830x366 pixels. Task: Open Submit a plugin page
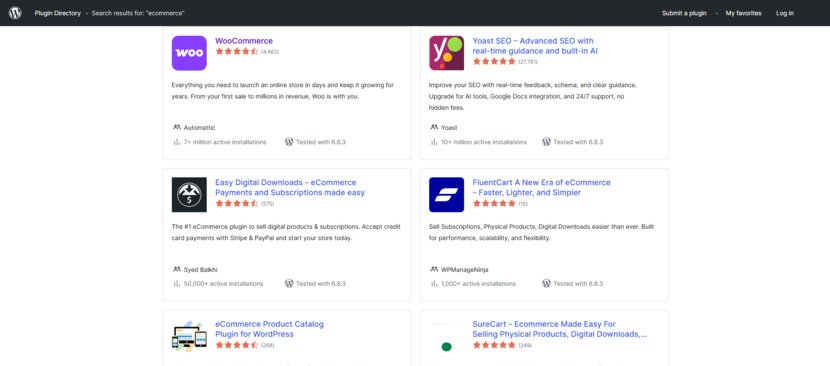point(684,13)
